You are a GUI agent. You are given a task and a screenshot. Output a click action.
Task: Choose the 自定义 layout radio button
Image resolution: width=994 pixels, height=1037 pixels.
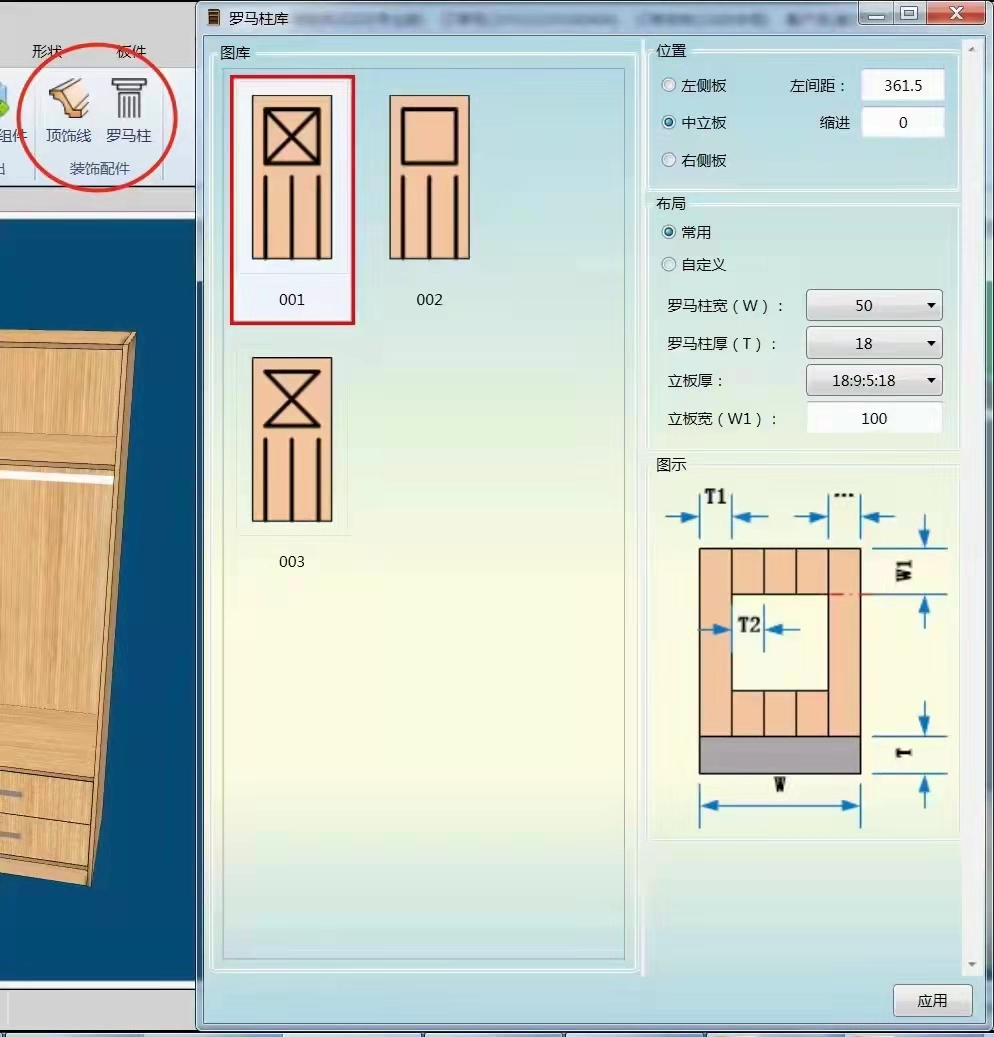(x=669, y=265)
